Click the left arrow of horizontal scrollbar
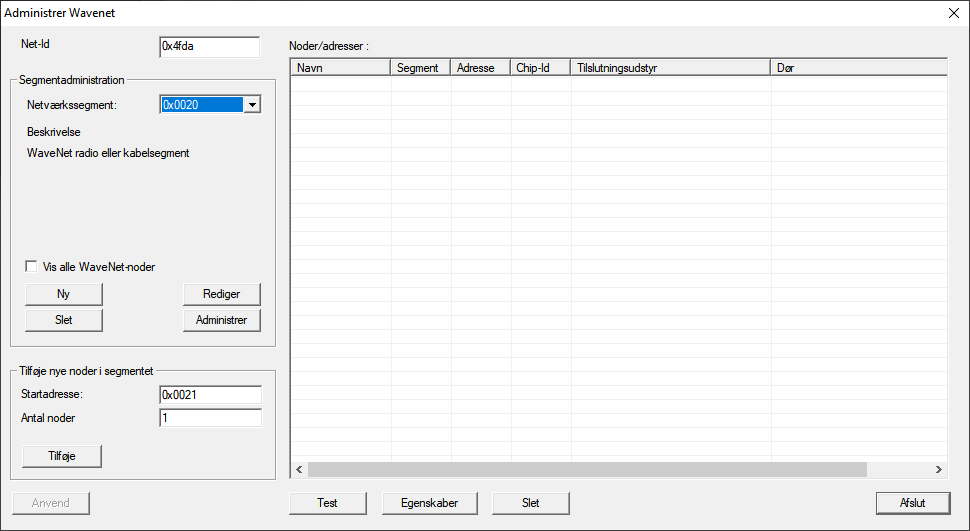This screenshot has width=970, height=531. pyautogui.click(x=298, y=469)
